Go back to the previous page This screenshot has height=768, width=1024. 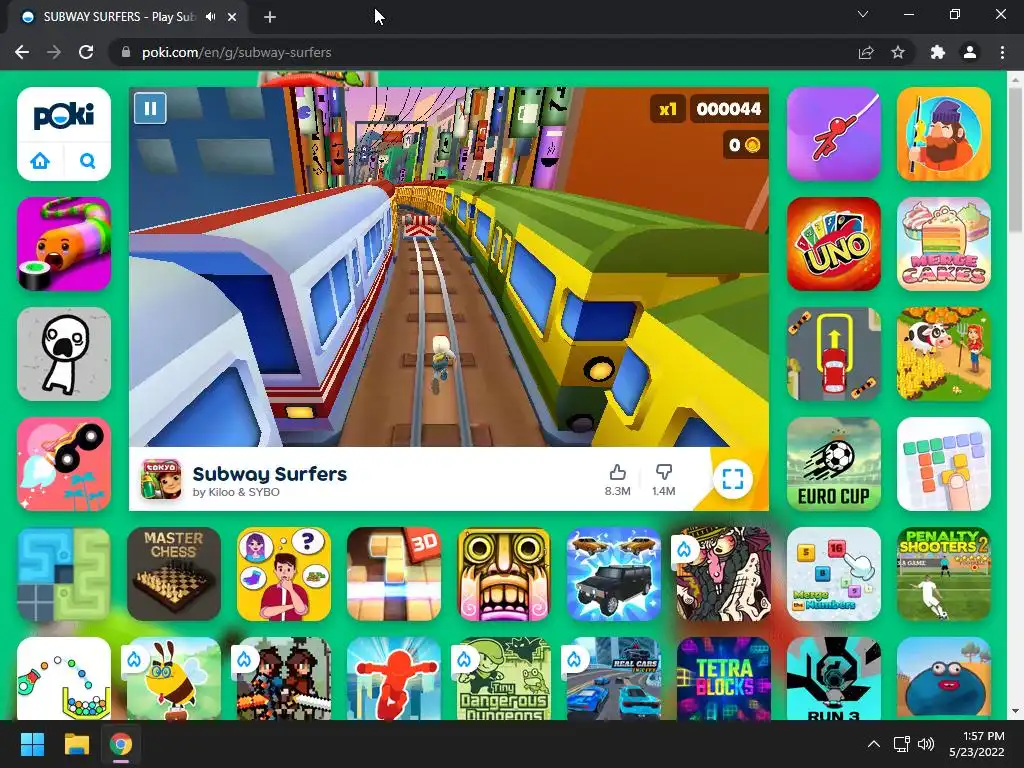pos(22,52)
